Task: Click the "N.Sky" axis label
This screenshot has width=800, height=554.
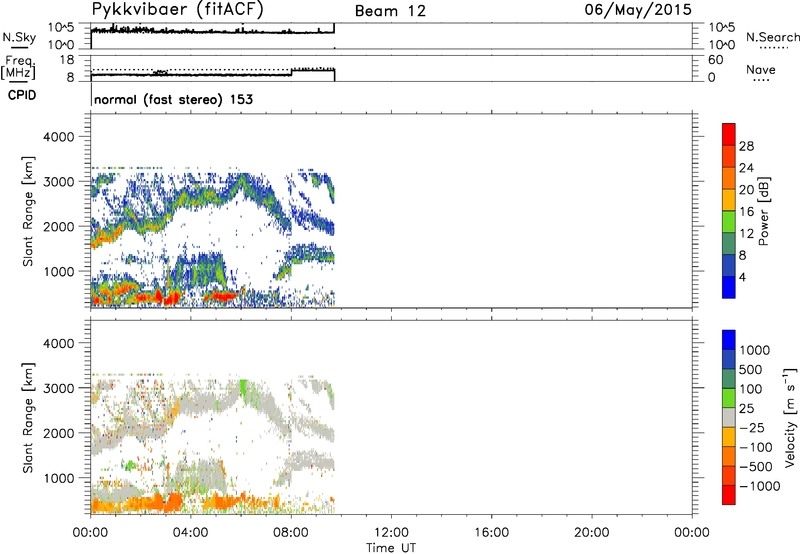Action: (19, 37)
